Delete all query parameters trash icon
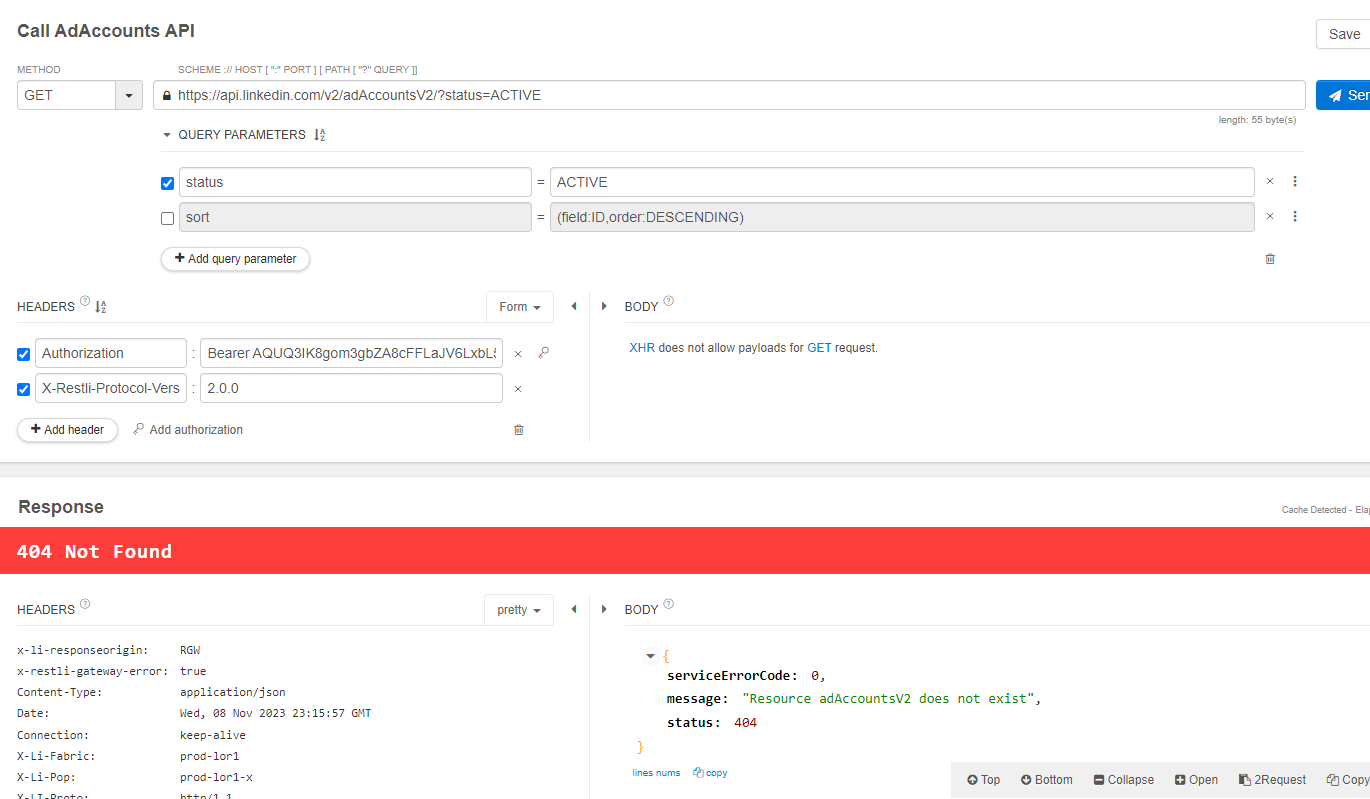The height and width of the screenshot is (799, 1370). click(x=1270, y=258)
